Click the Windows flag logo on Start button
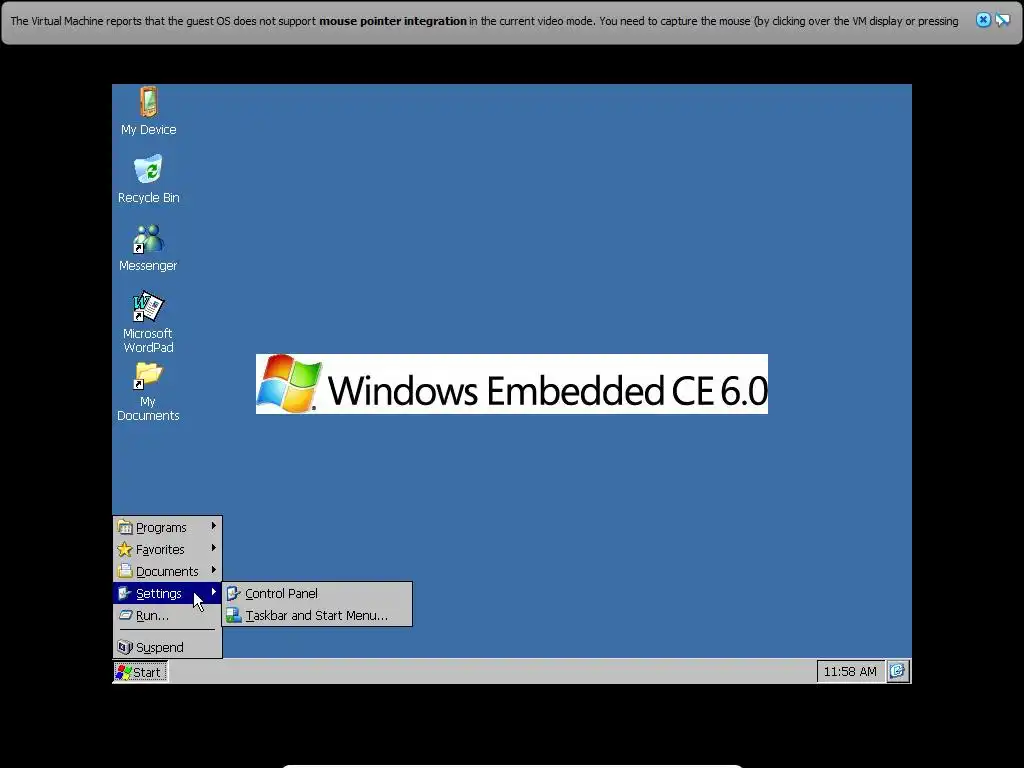 click(123, 671)
